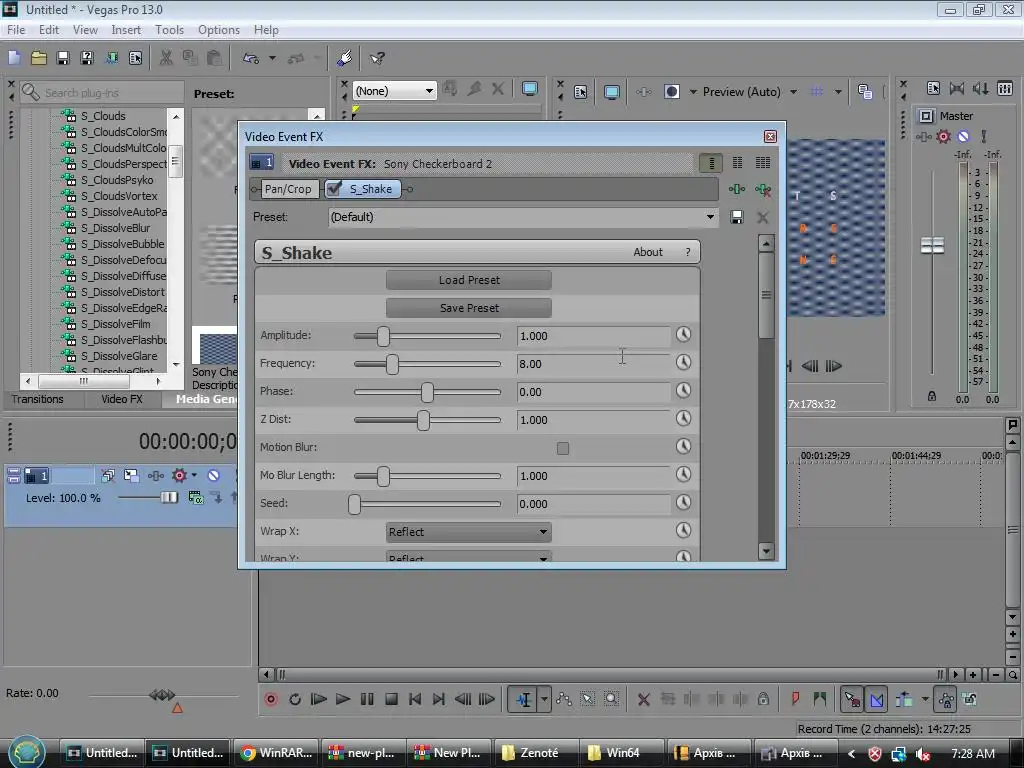Click the S_Shake help question mark
Viewport: 1024px width, 768px height.
688,252
